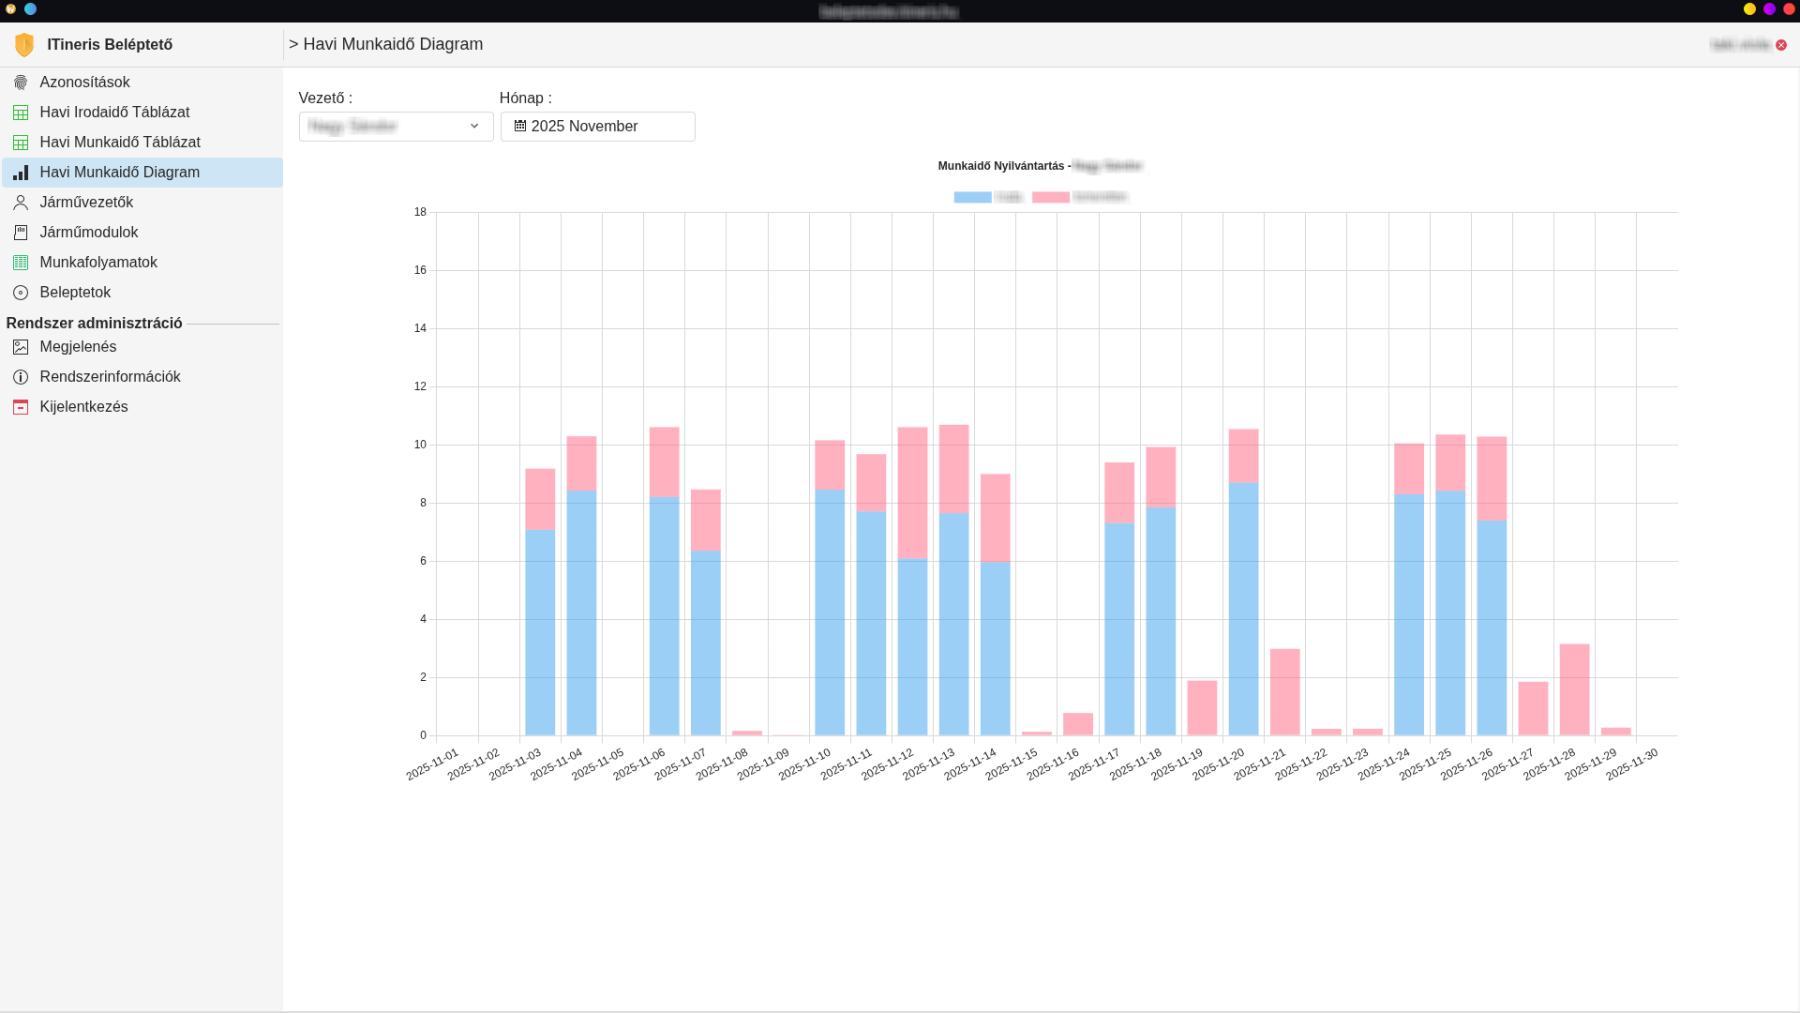Open the Hónap month picker calendar icon
The width and height of the screenshot is (1800, 1013).
[520, 126]
